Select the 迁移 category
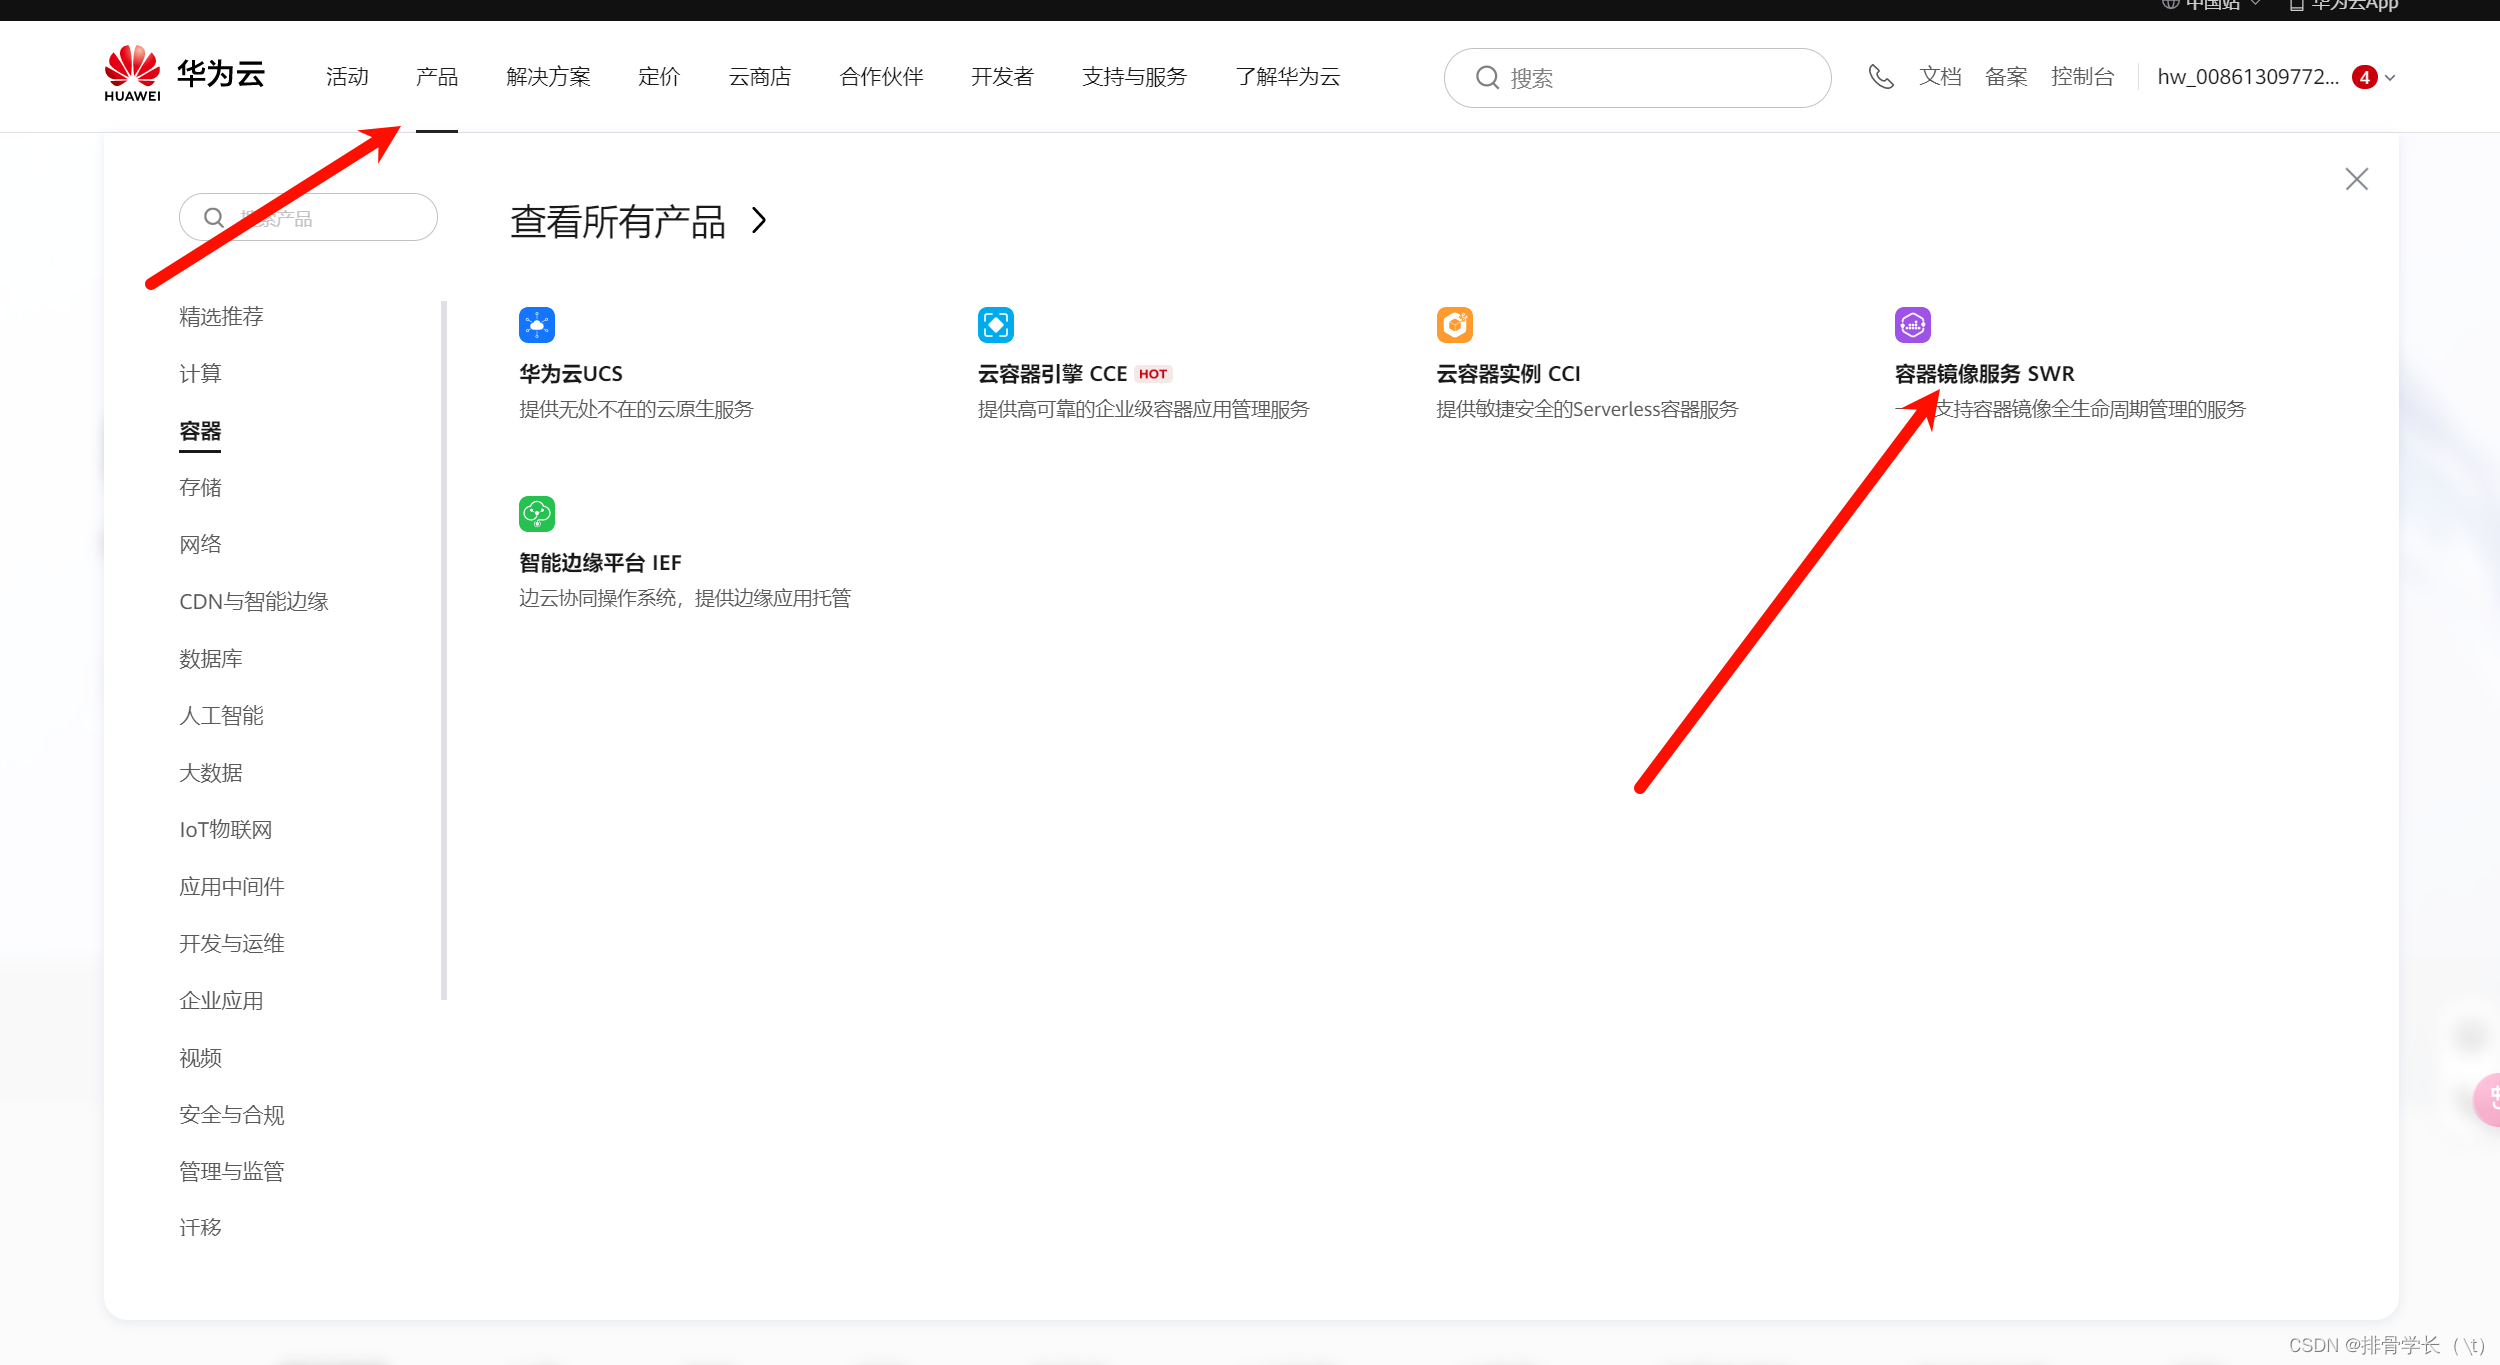2500x1365 pixels. (x=200, y=1228)
